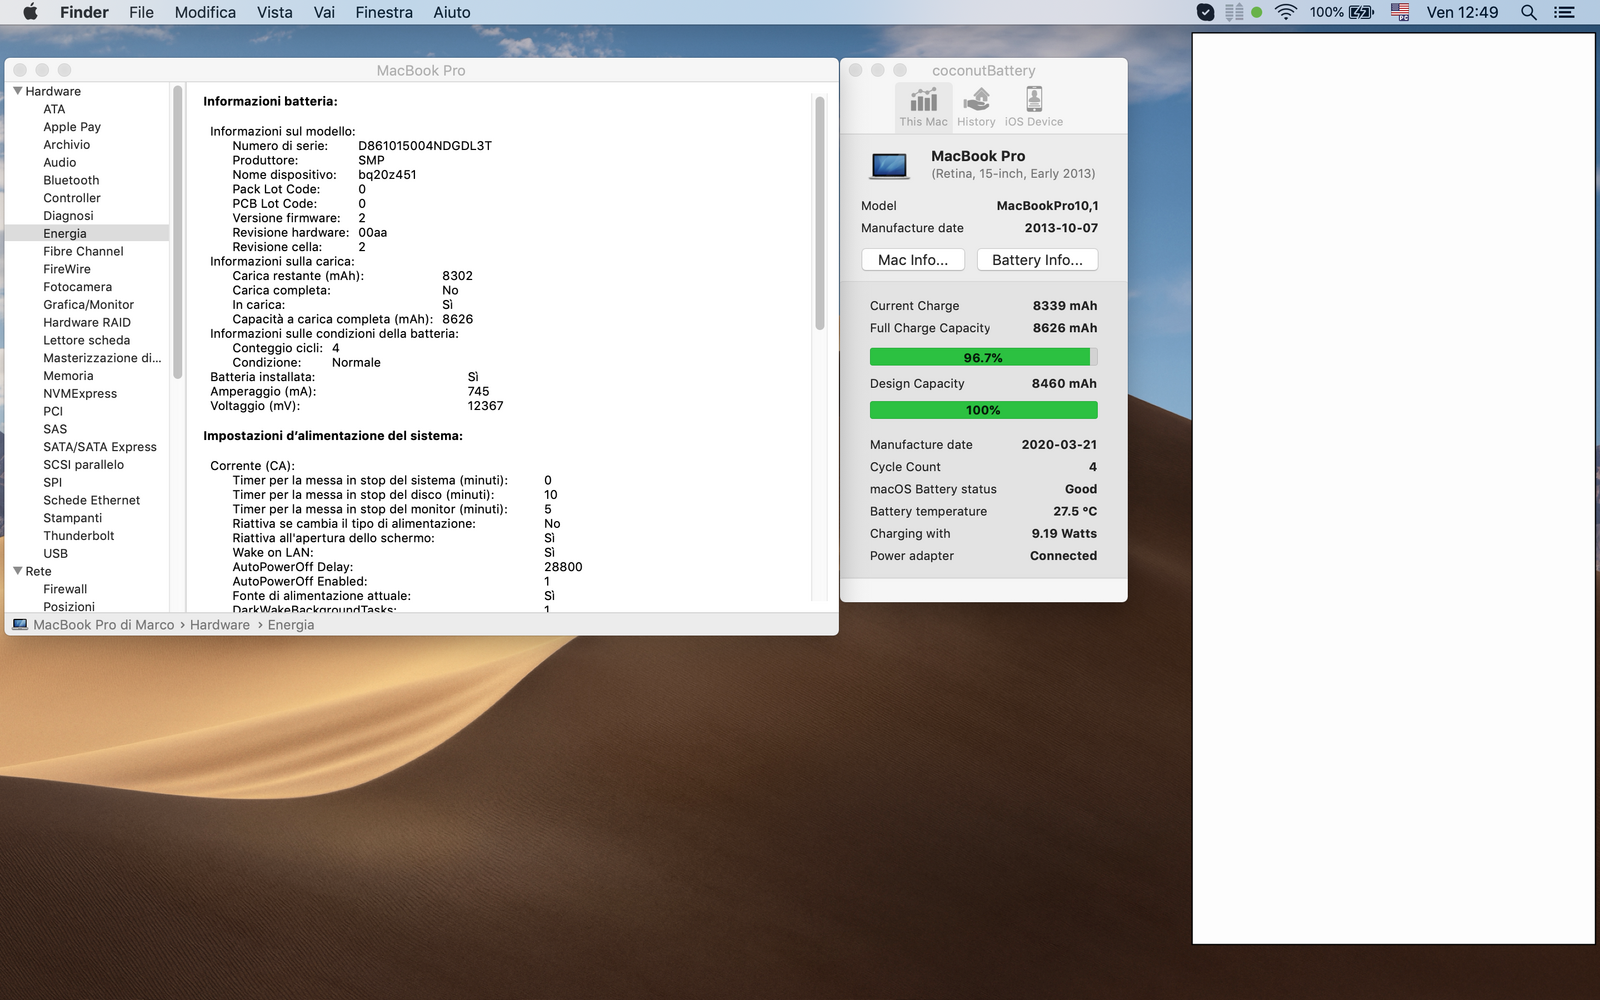Image resolution: width=1600 pixels, height=1000 pixels.
Task: Click the Hardware link in the path bar
Action: (x=220, y=624)
